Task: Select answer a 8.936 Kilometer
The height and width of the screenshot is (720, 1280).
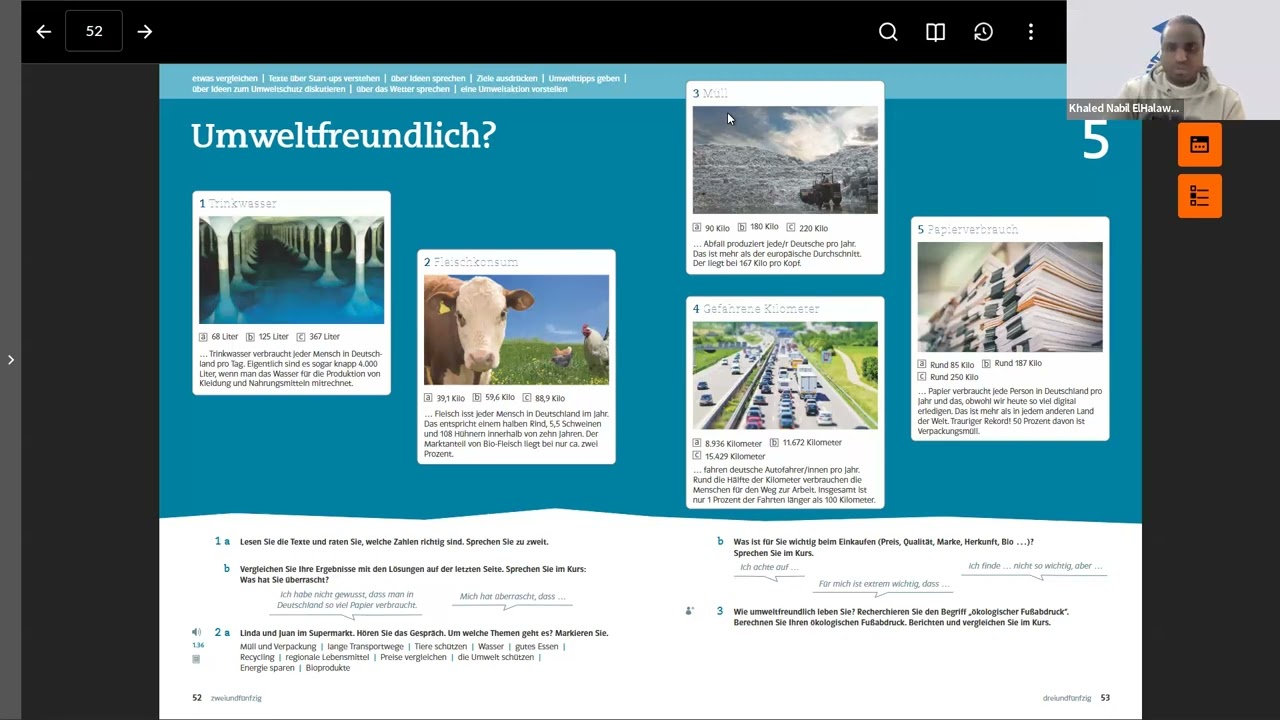Action: 727,443
